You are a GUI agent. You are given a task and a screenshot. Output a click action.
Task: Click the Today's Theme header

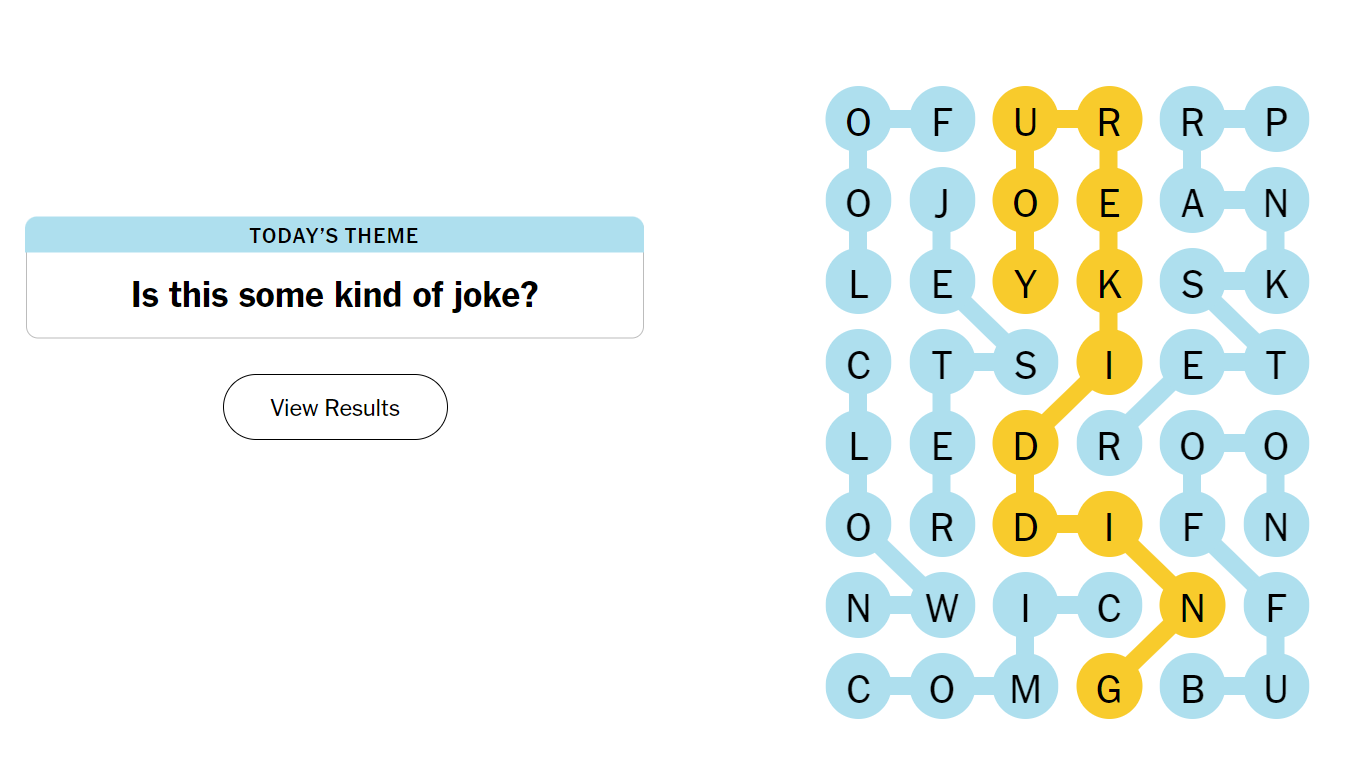click(x=334, y=236)
